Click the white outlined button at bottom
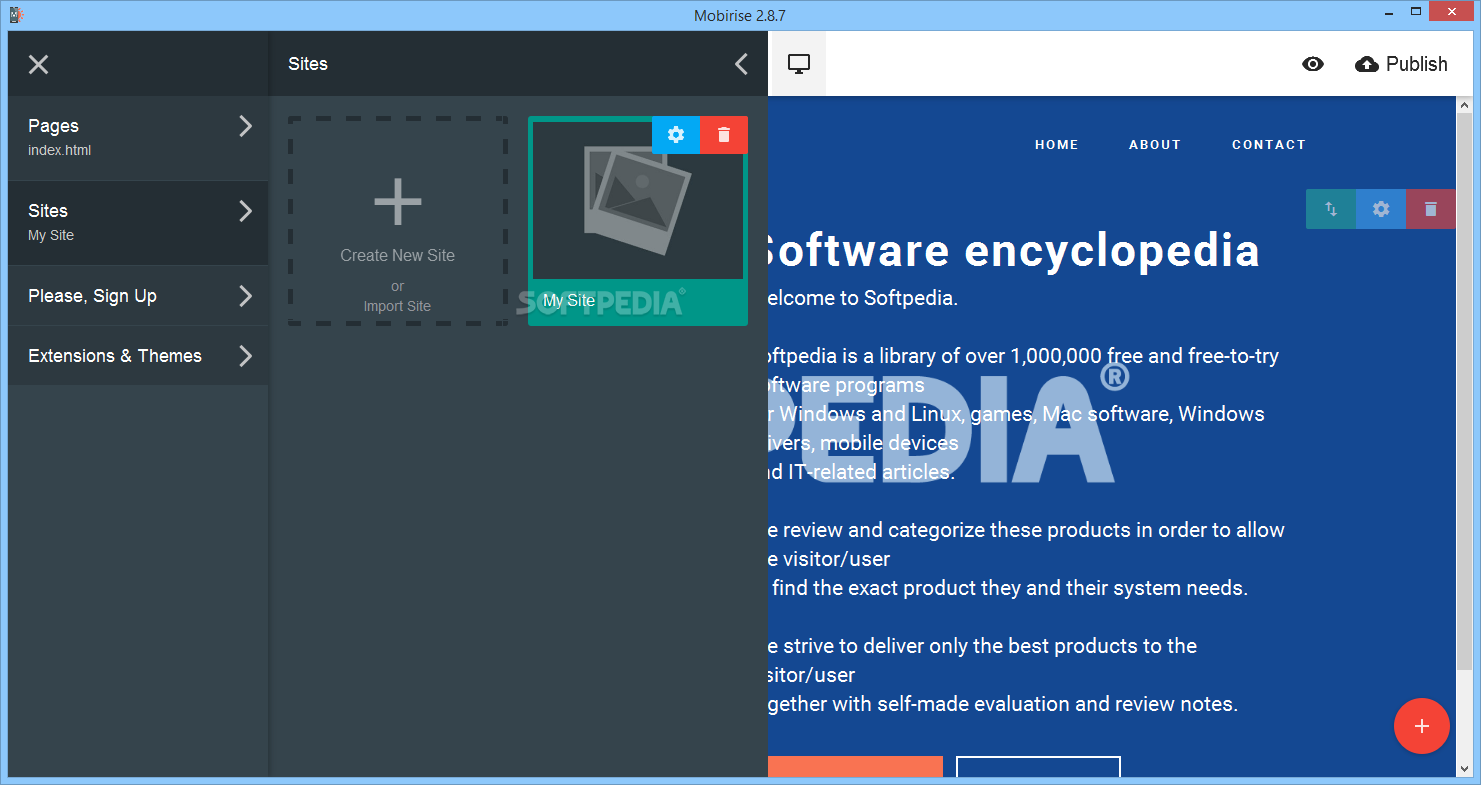The width and height of the screenshot is (1481, 785). (x=1038, y=767)
